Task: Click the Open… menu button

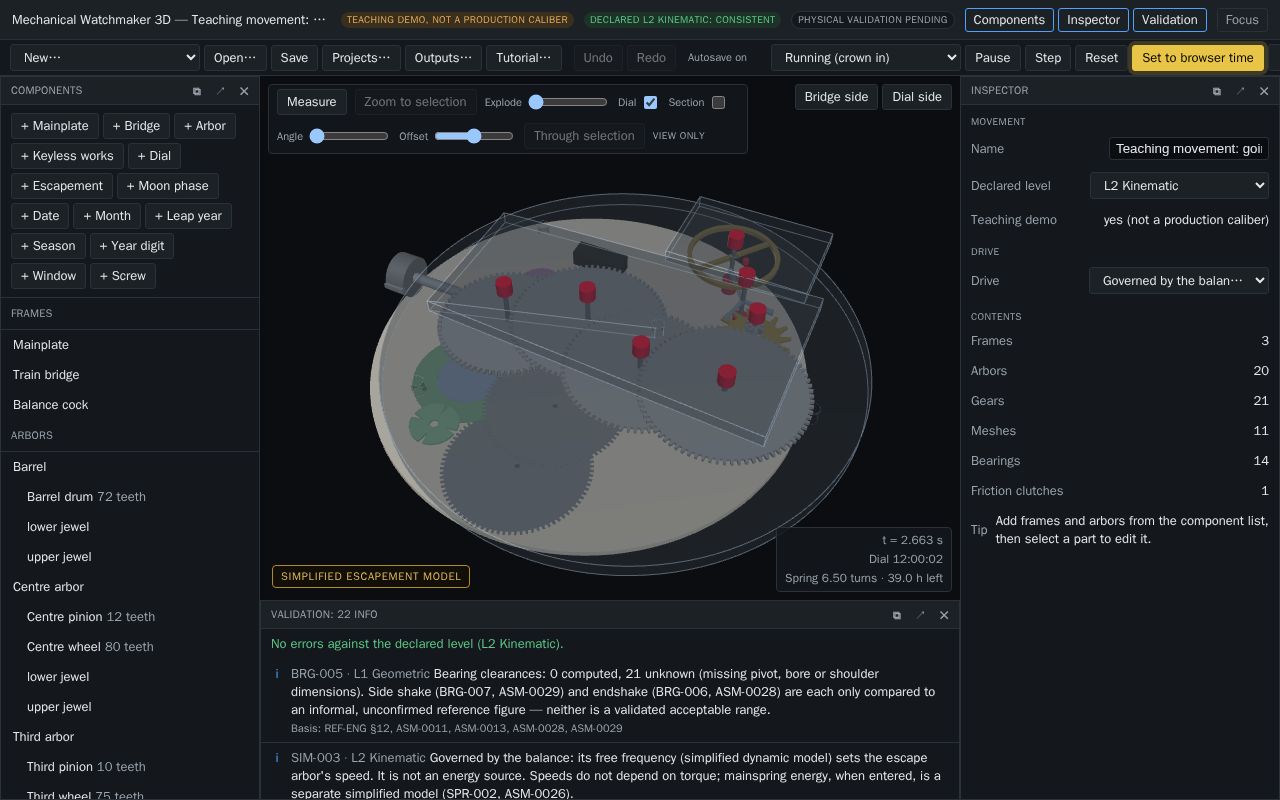Action: point(235,58)
